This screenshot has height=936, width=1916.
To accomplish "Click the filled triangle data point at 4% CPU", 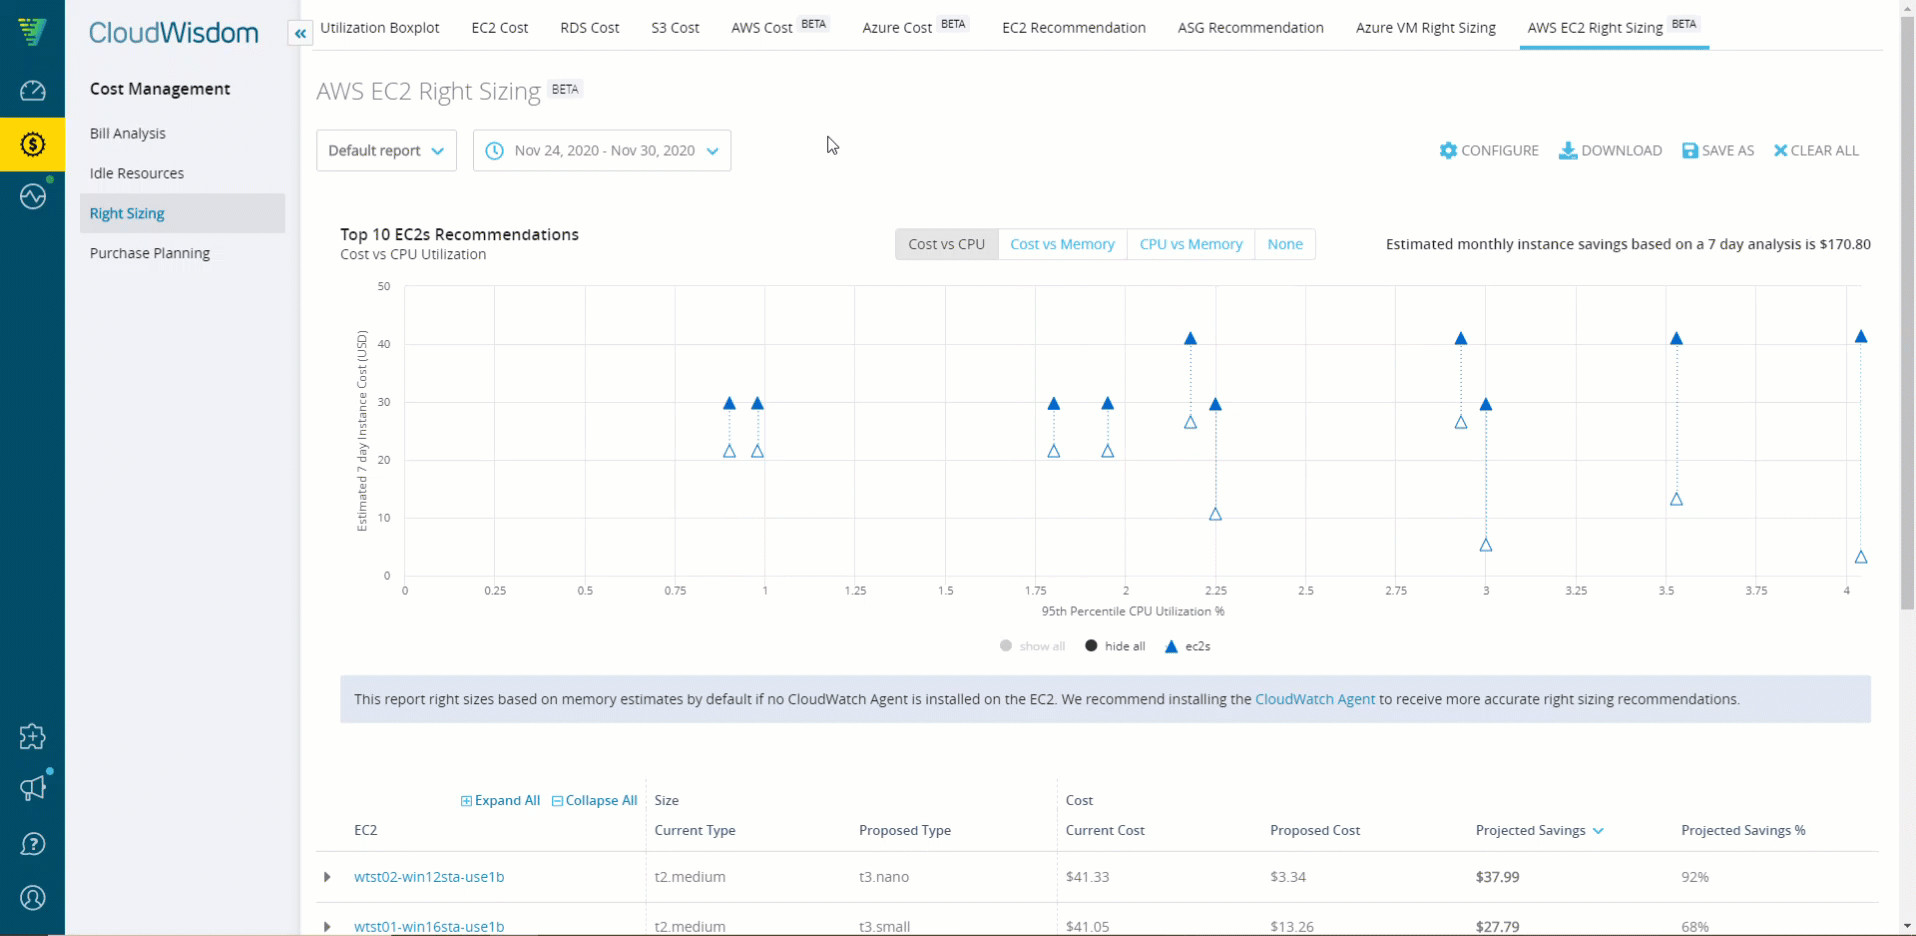I will 1861,337.
